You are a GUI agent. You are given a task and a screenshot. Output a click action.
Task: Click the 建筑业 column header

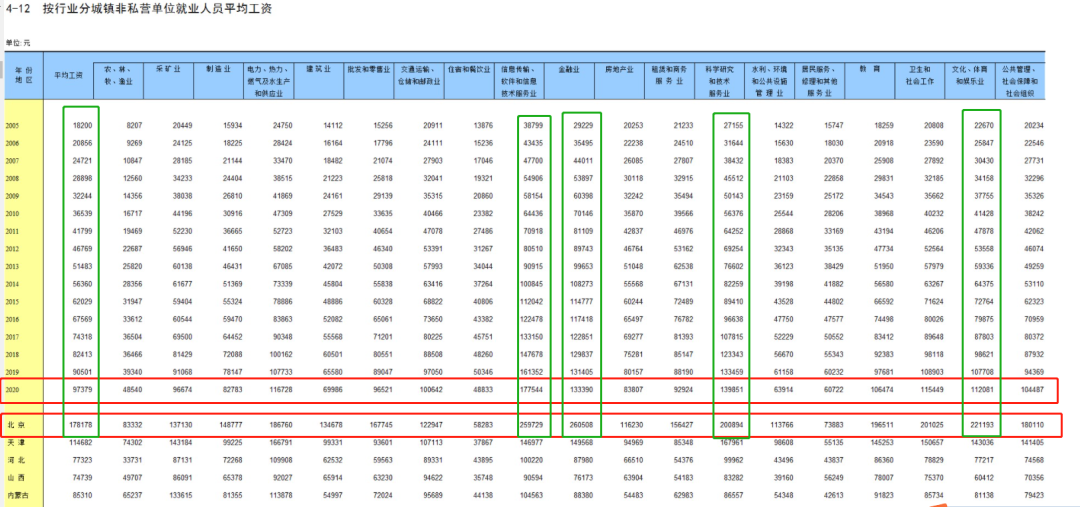[318, 70]
